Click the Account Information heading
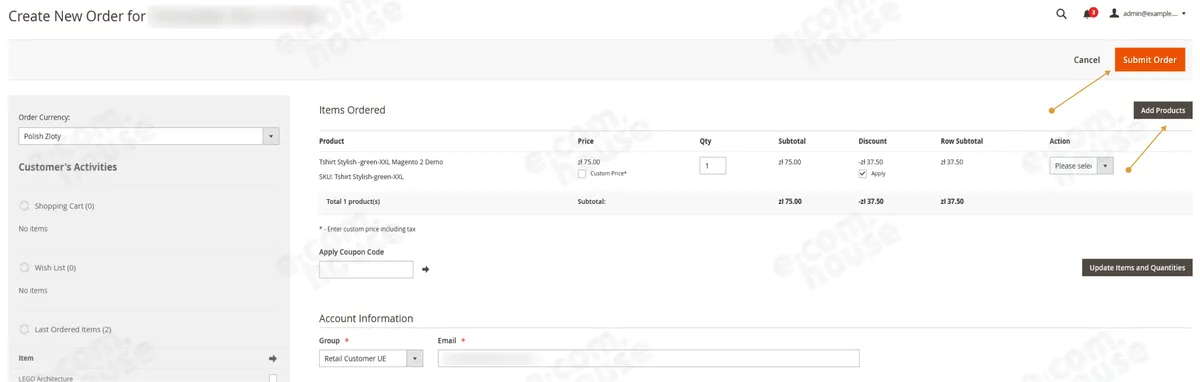The image size is (1200, 382). point(366,318)
